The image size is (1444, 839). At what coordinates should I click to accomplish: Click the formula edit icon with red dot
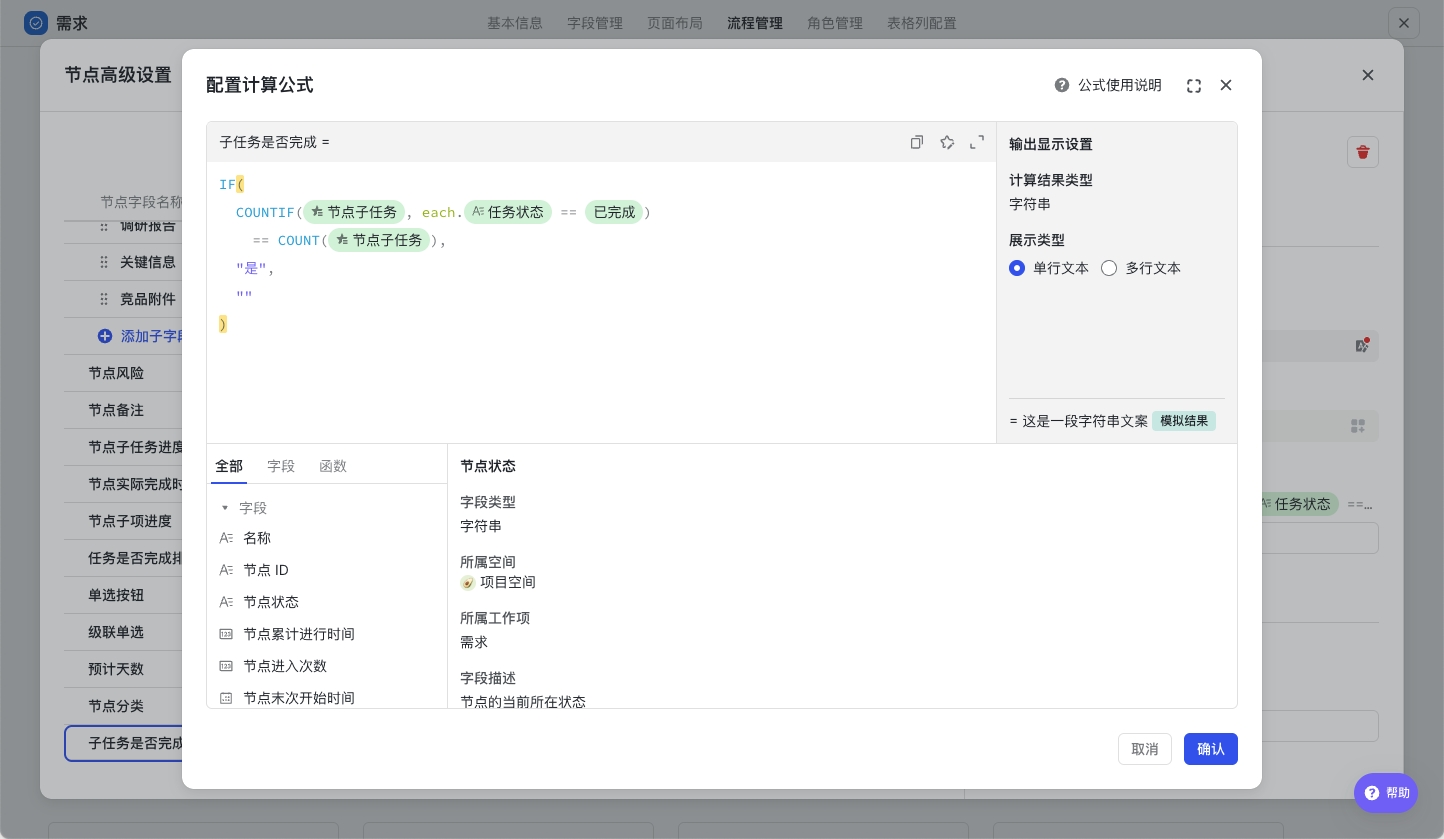coord(1361,345)
